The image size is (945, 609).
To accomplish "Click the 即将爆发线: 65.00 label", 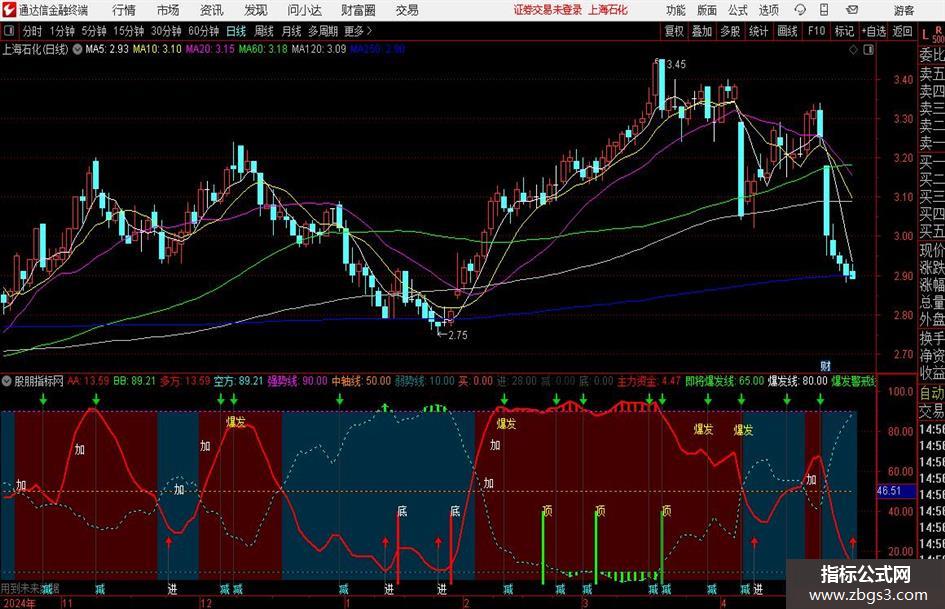I will tap(724, 381).
